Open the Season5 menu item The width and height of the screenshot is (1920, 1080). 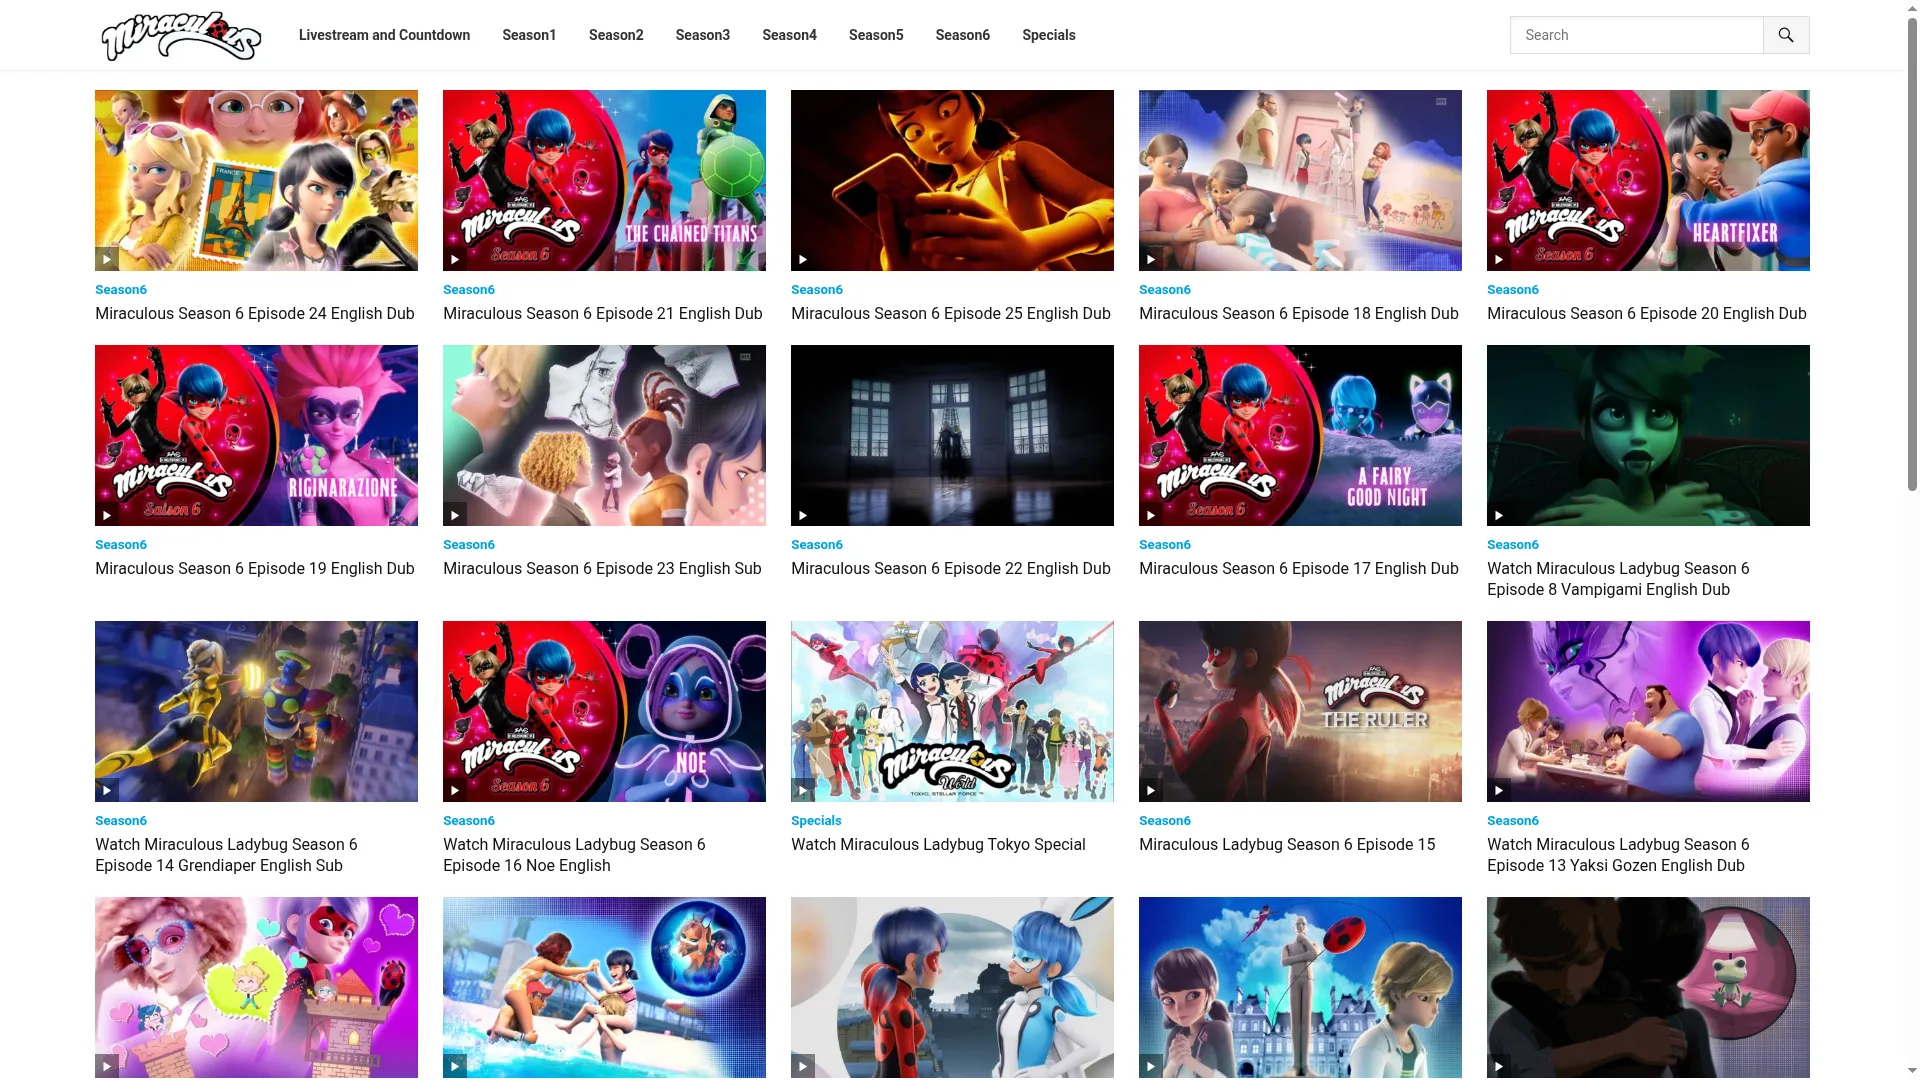876,35
